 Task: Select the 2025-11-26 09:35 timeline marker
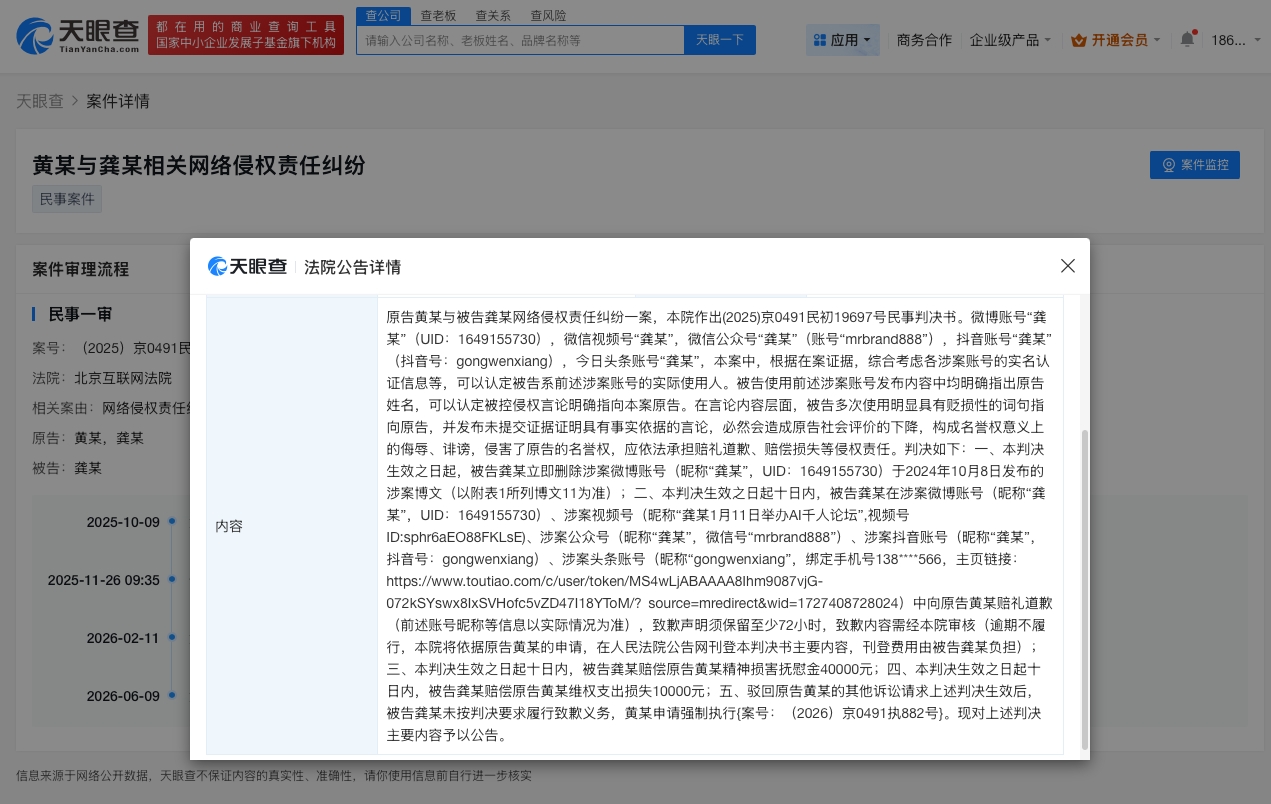[172, 580]
